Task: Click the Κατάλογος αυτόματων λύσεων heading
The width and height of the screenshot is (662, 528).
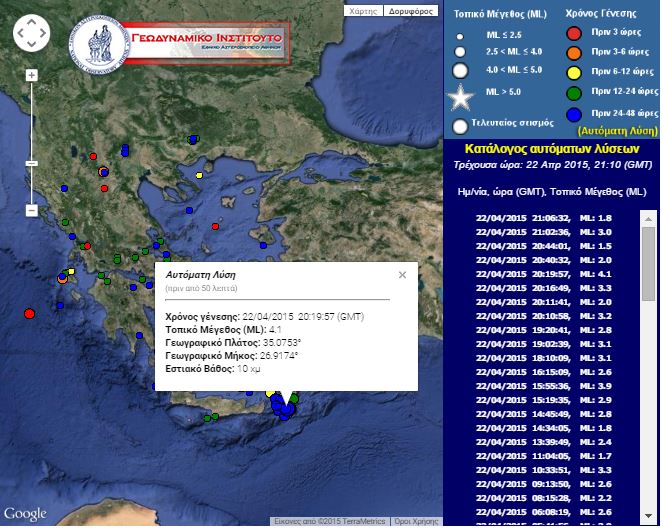Action: [x=552, y=149]
